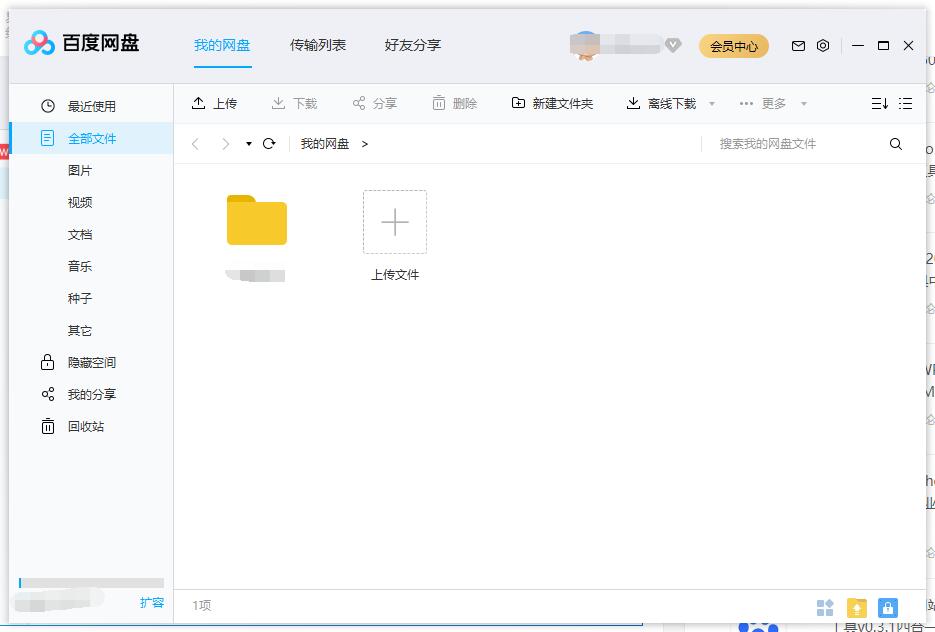935x632 pixels.
Task: Click the 1项 item count text
Action: (x=202, y=605)
